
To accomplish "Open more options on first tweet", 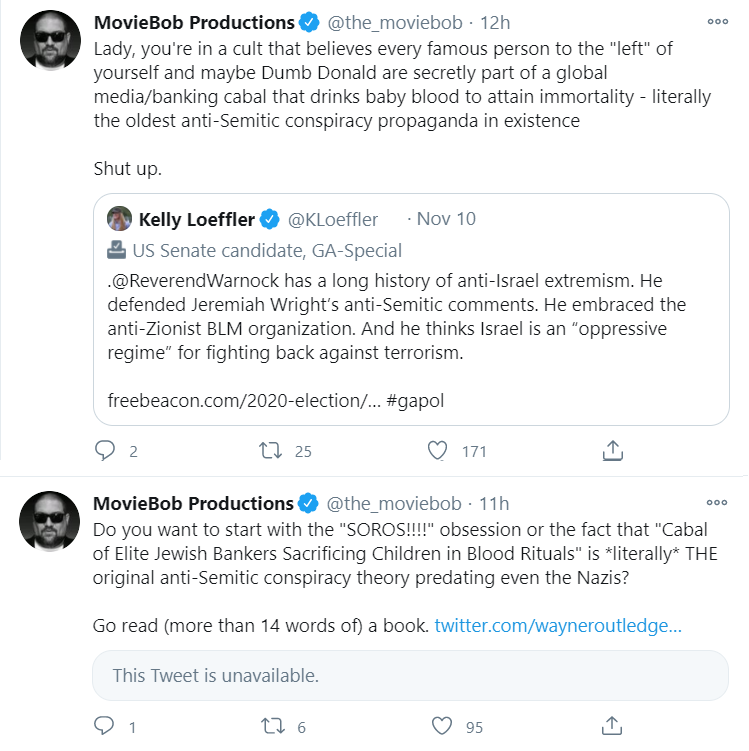I will point(717,21).
